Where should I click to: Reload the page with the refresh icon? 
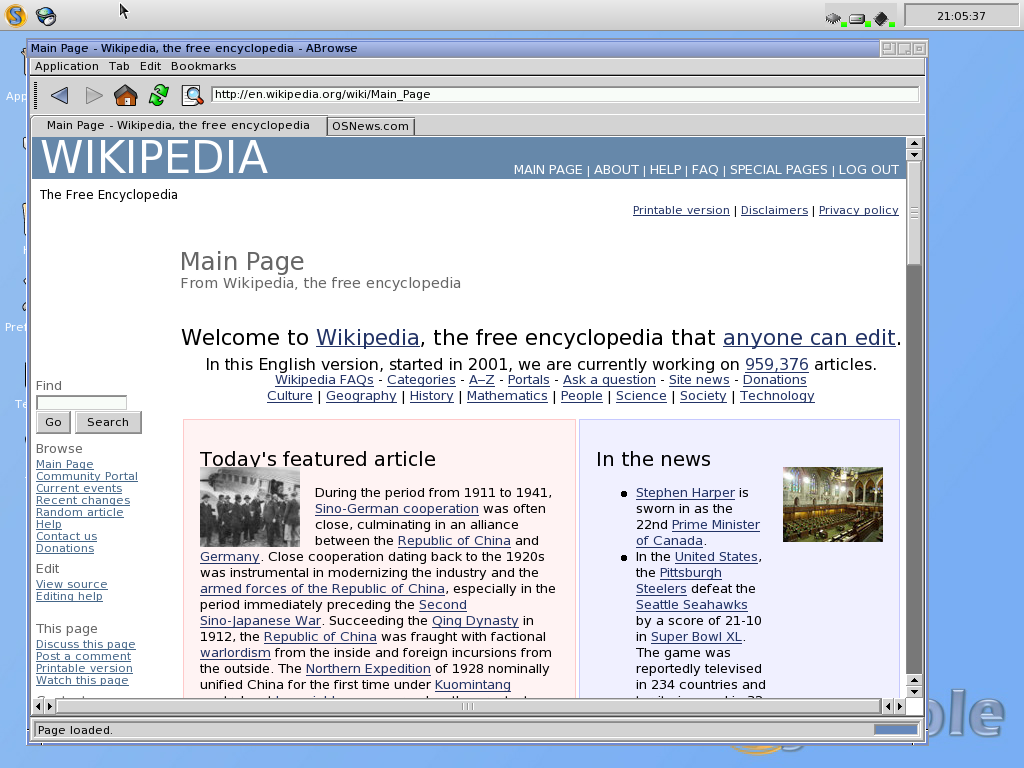(158, 95)
